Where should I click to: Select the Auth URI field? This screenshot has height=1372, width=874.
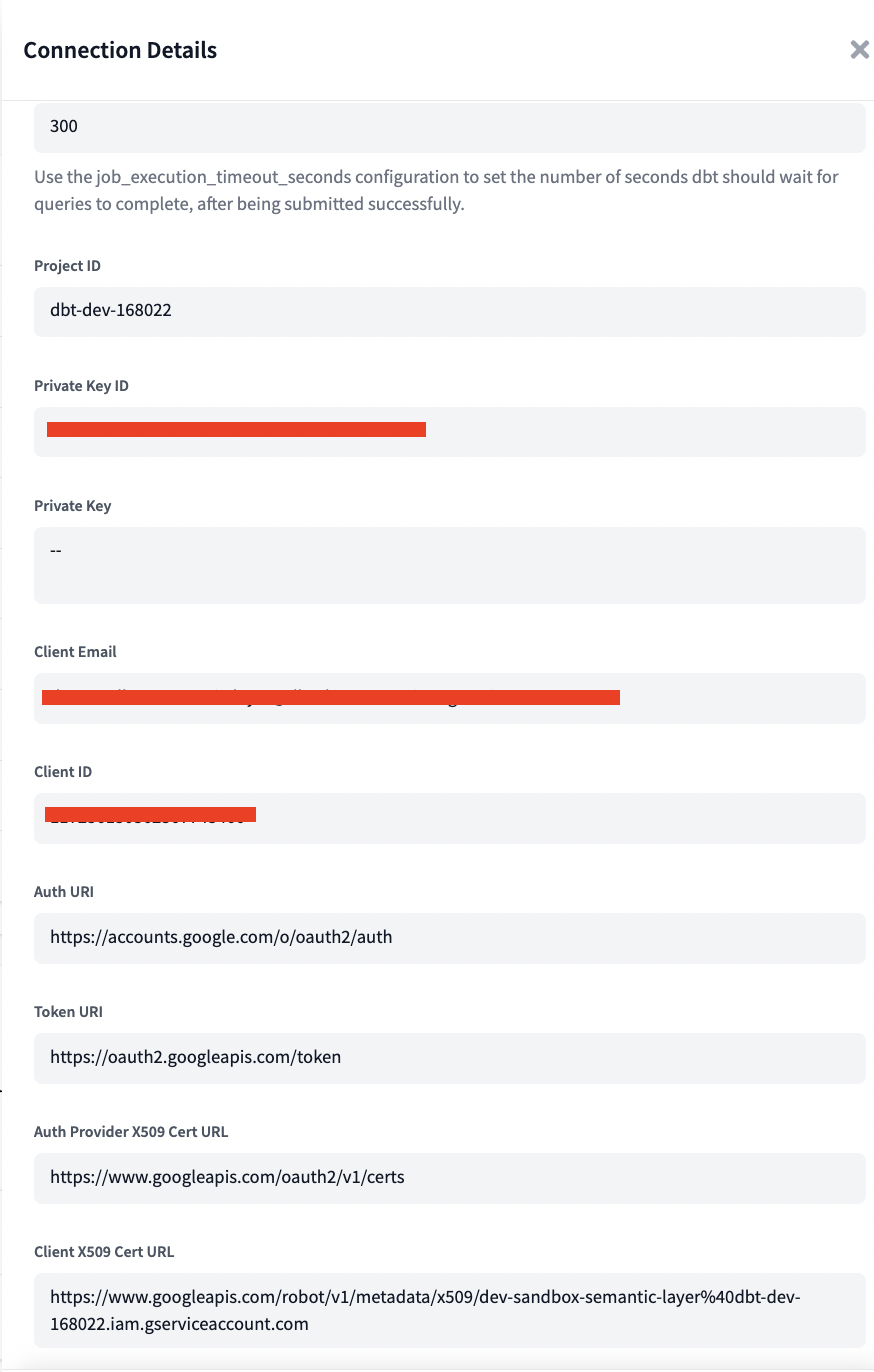(450, 938)
